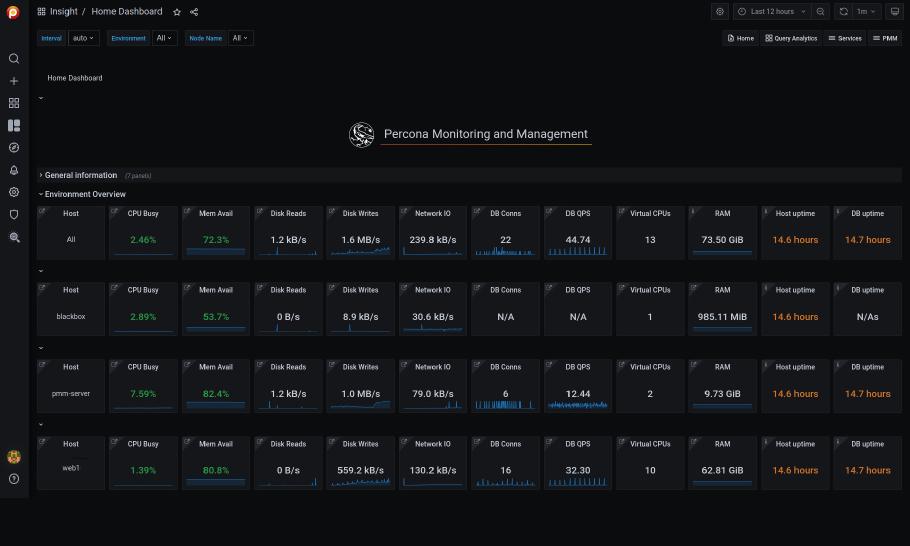Viewport: 910px width, 546px height.
Task: Open the Home link menu
Action: point(741,38)
